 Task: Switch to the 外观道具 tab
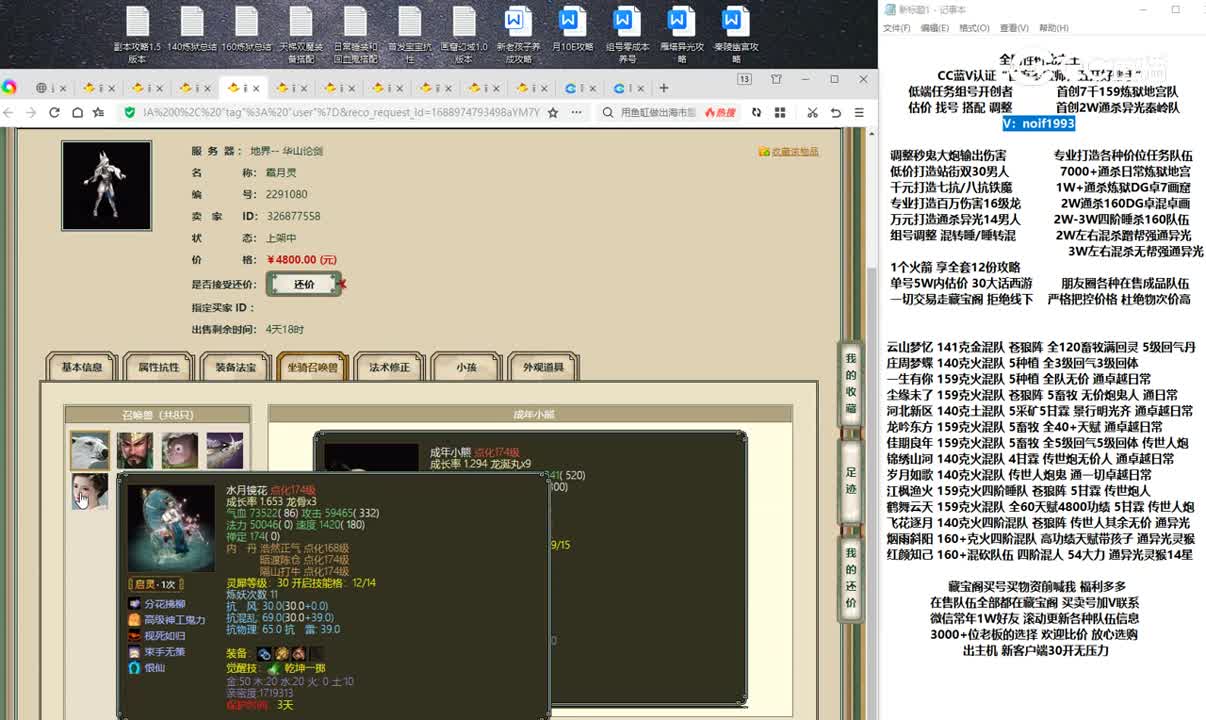[x=543, y=367]
